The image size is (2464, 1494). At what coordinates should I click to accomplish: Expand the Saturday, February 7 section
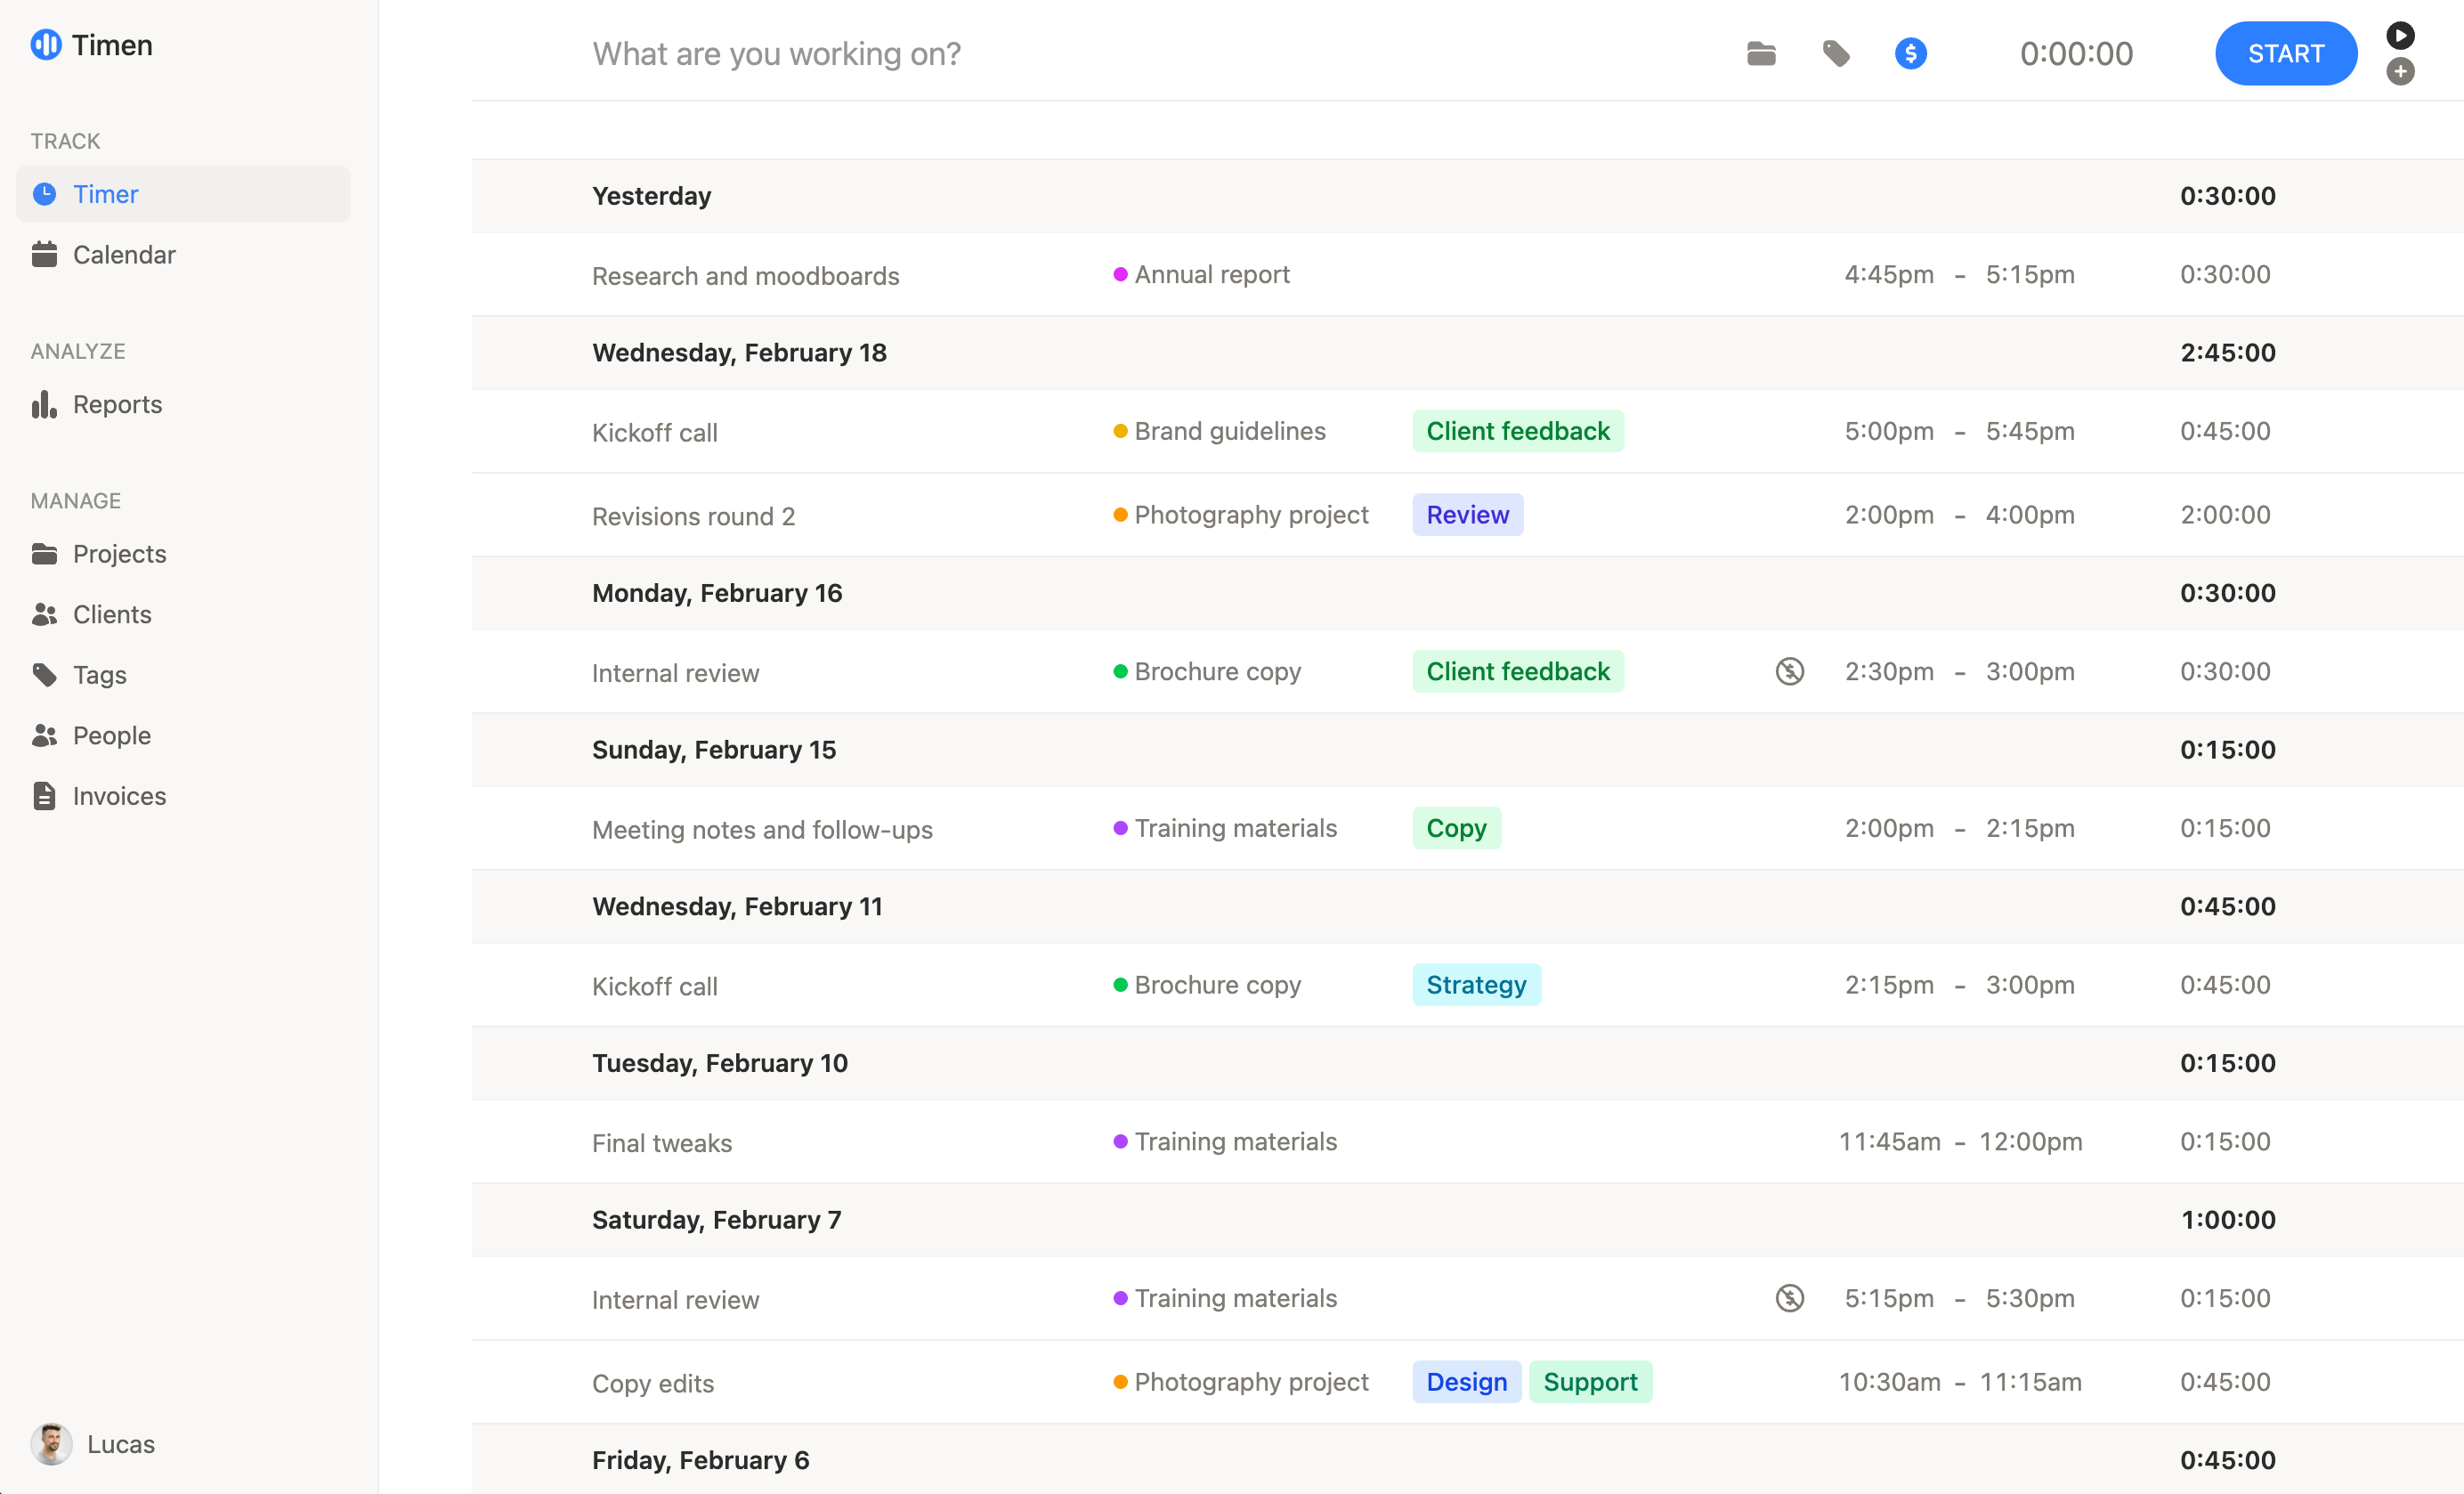tap(716, 1219)
